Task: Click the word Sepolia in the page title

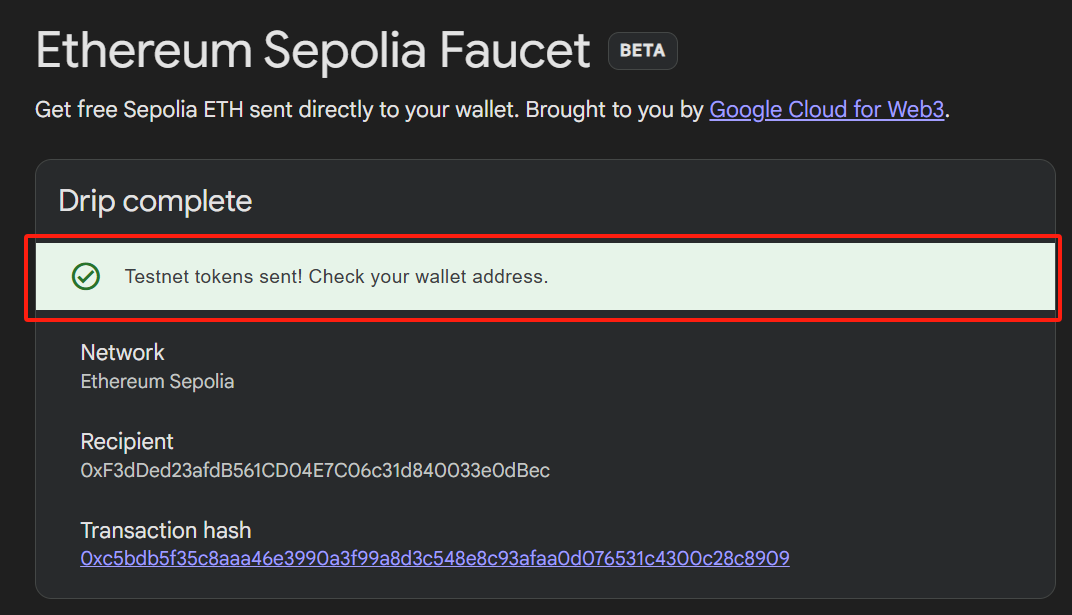Action: (x=345, y=51)
